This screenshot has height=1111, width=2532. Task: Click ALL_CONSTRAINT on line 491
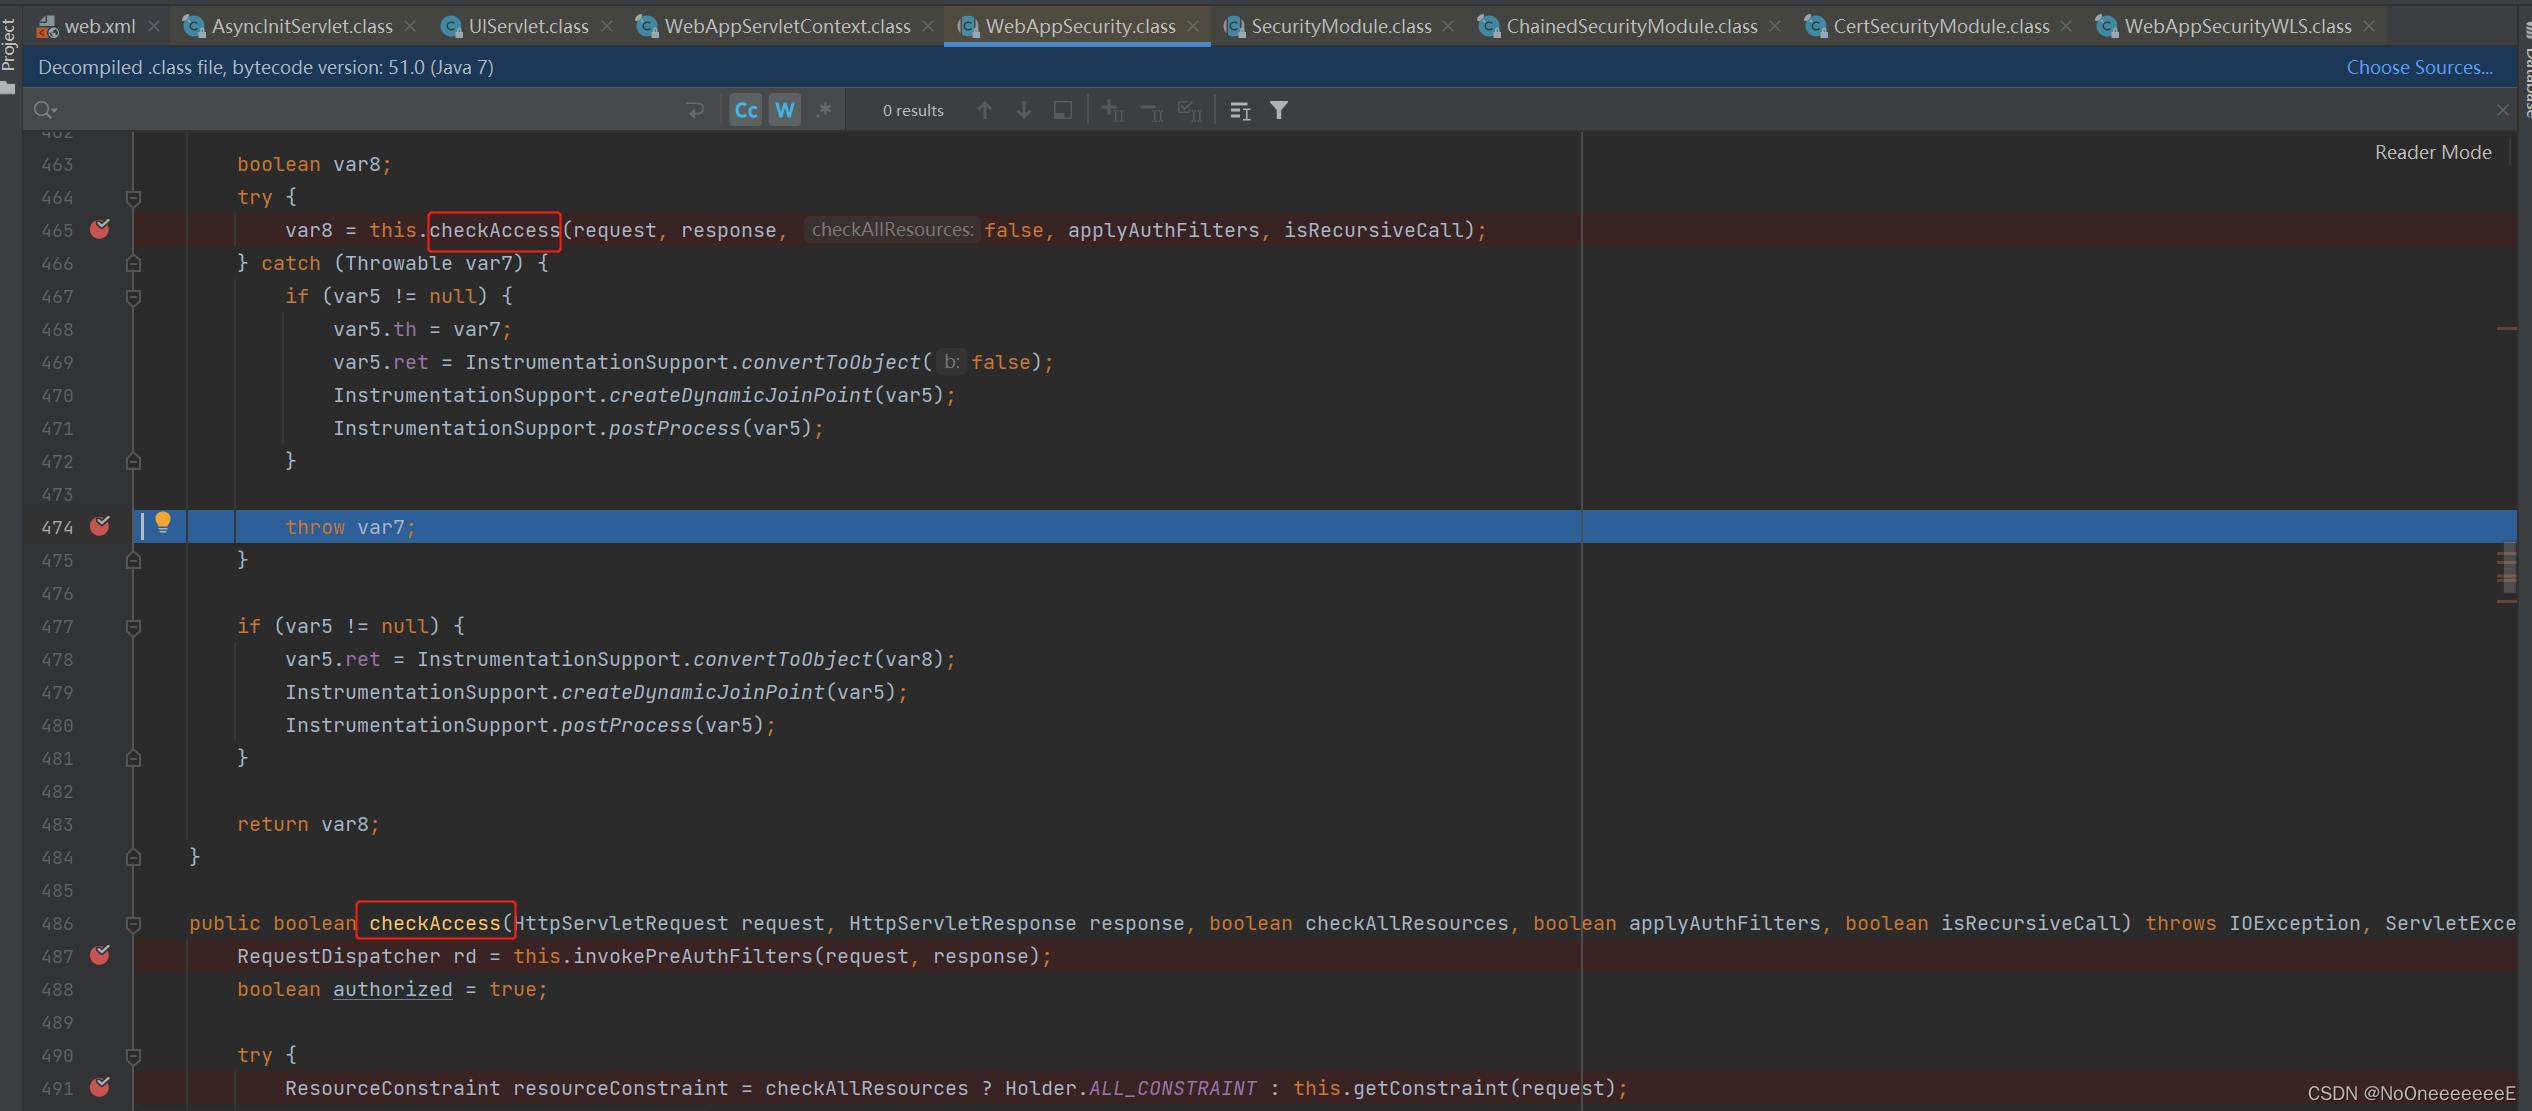coord(1172,1088)
